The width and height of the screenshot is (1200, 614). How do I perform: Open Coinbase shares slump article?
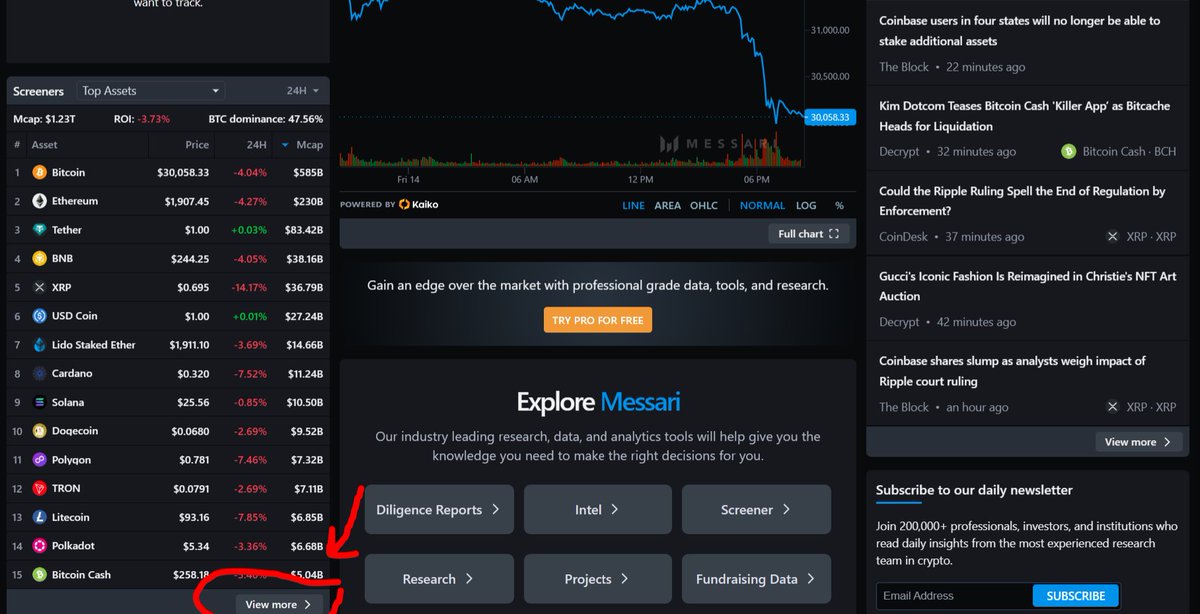1012,371
